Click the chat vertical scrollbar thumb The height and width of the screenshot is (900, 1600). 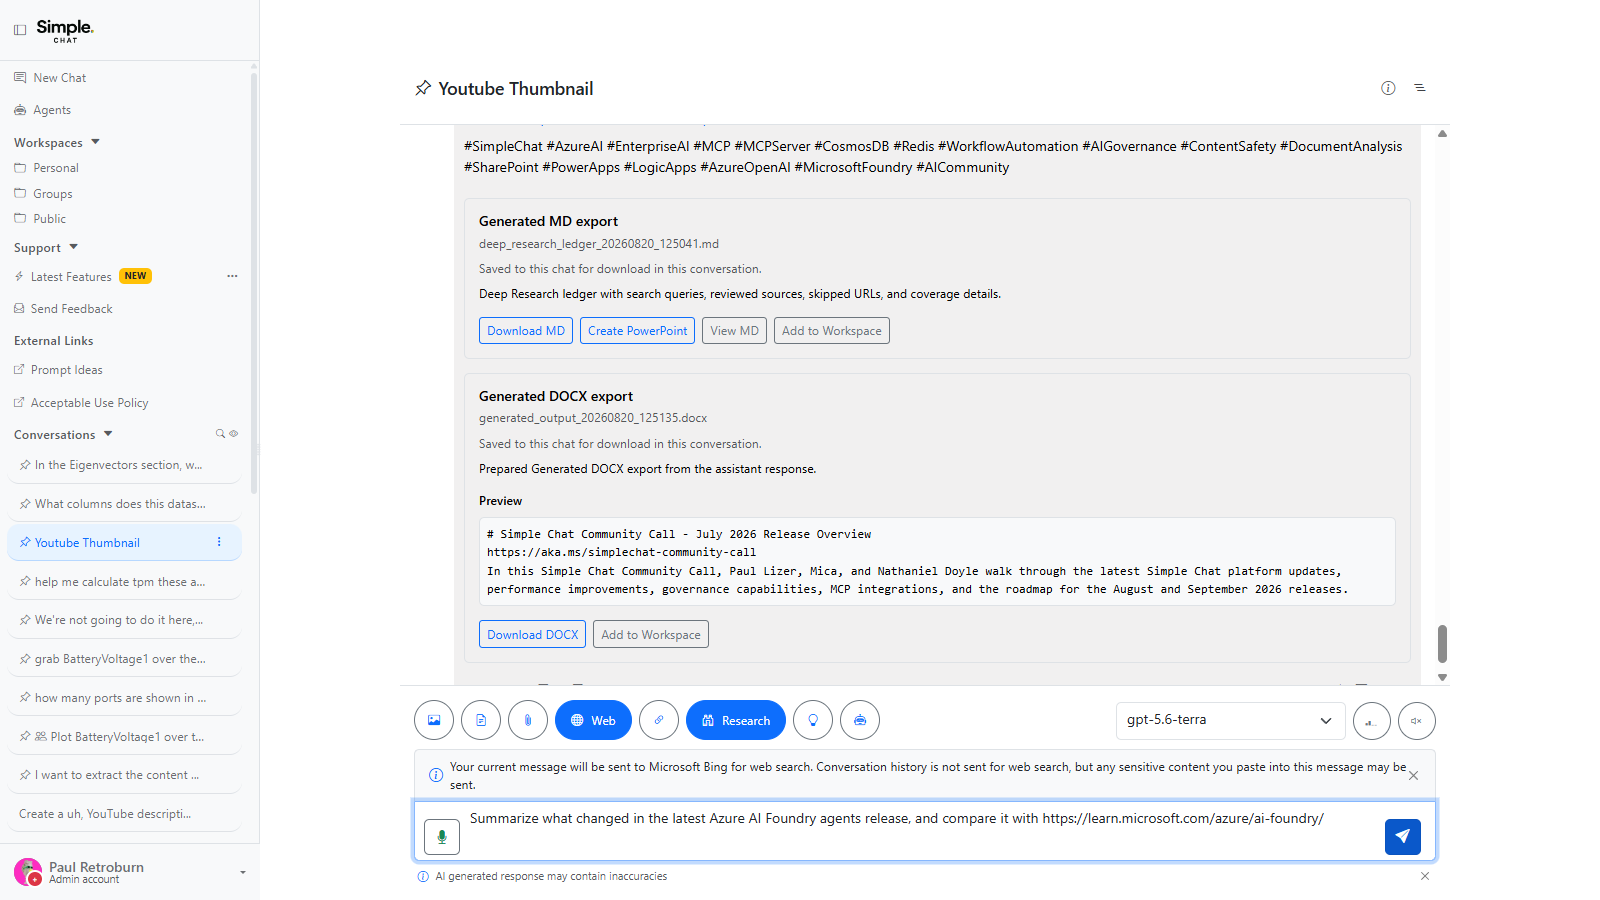[1442, 644]
